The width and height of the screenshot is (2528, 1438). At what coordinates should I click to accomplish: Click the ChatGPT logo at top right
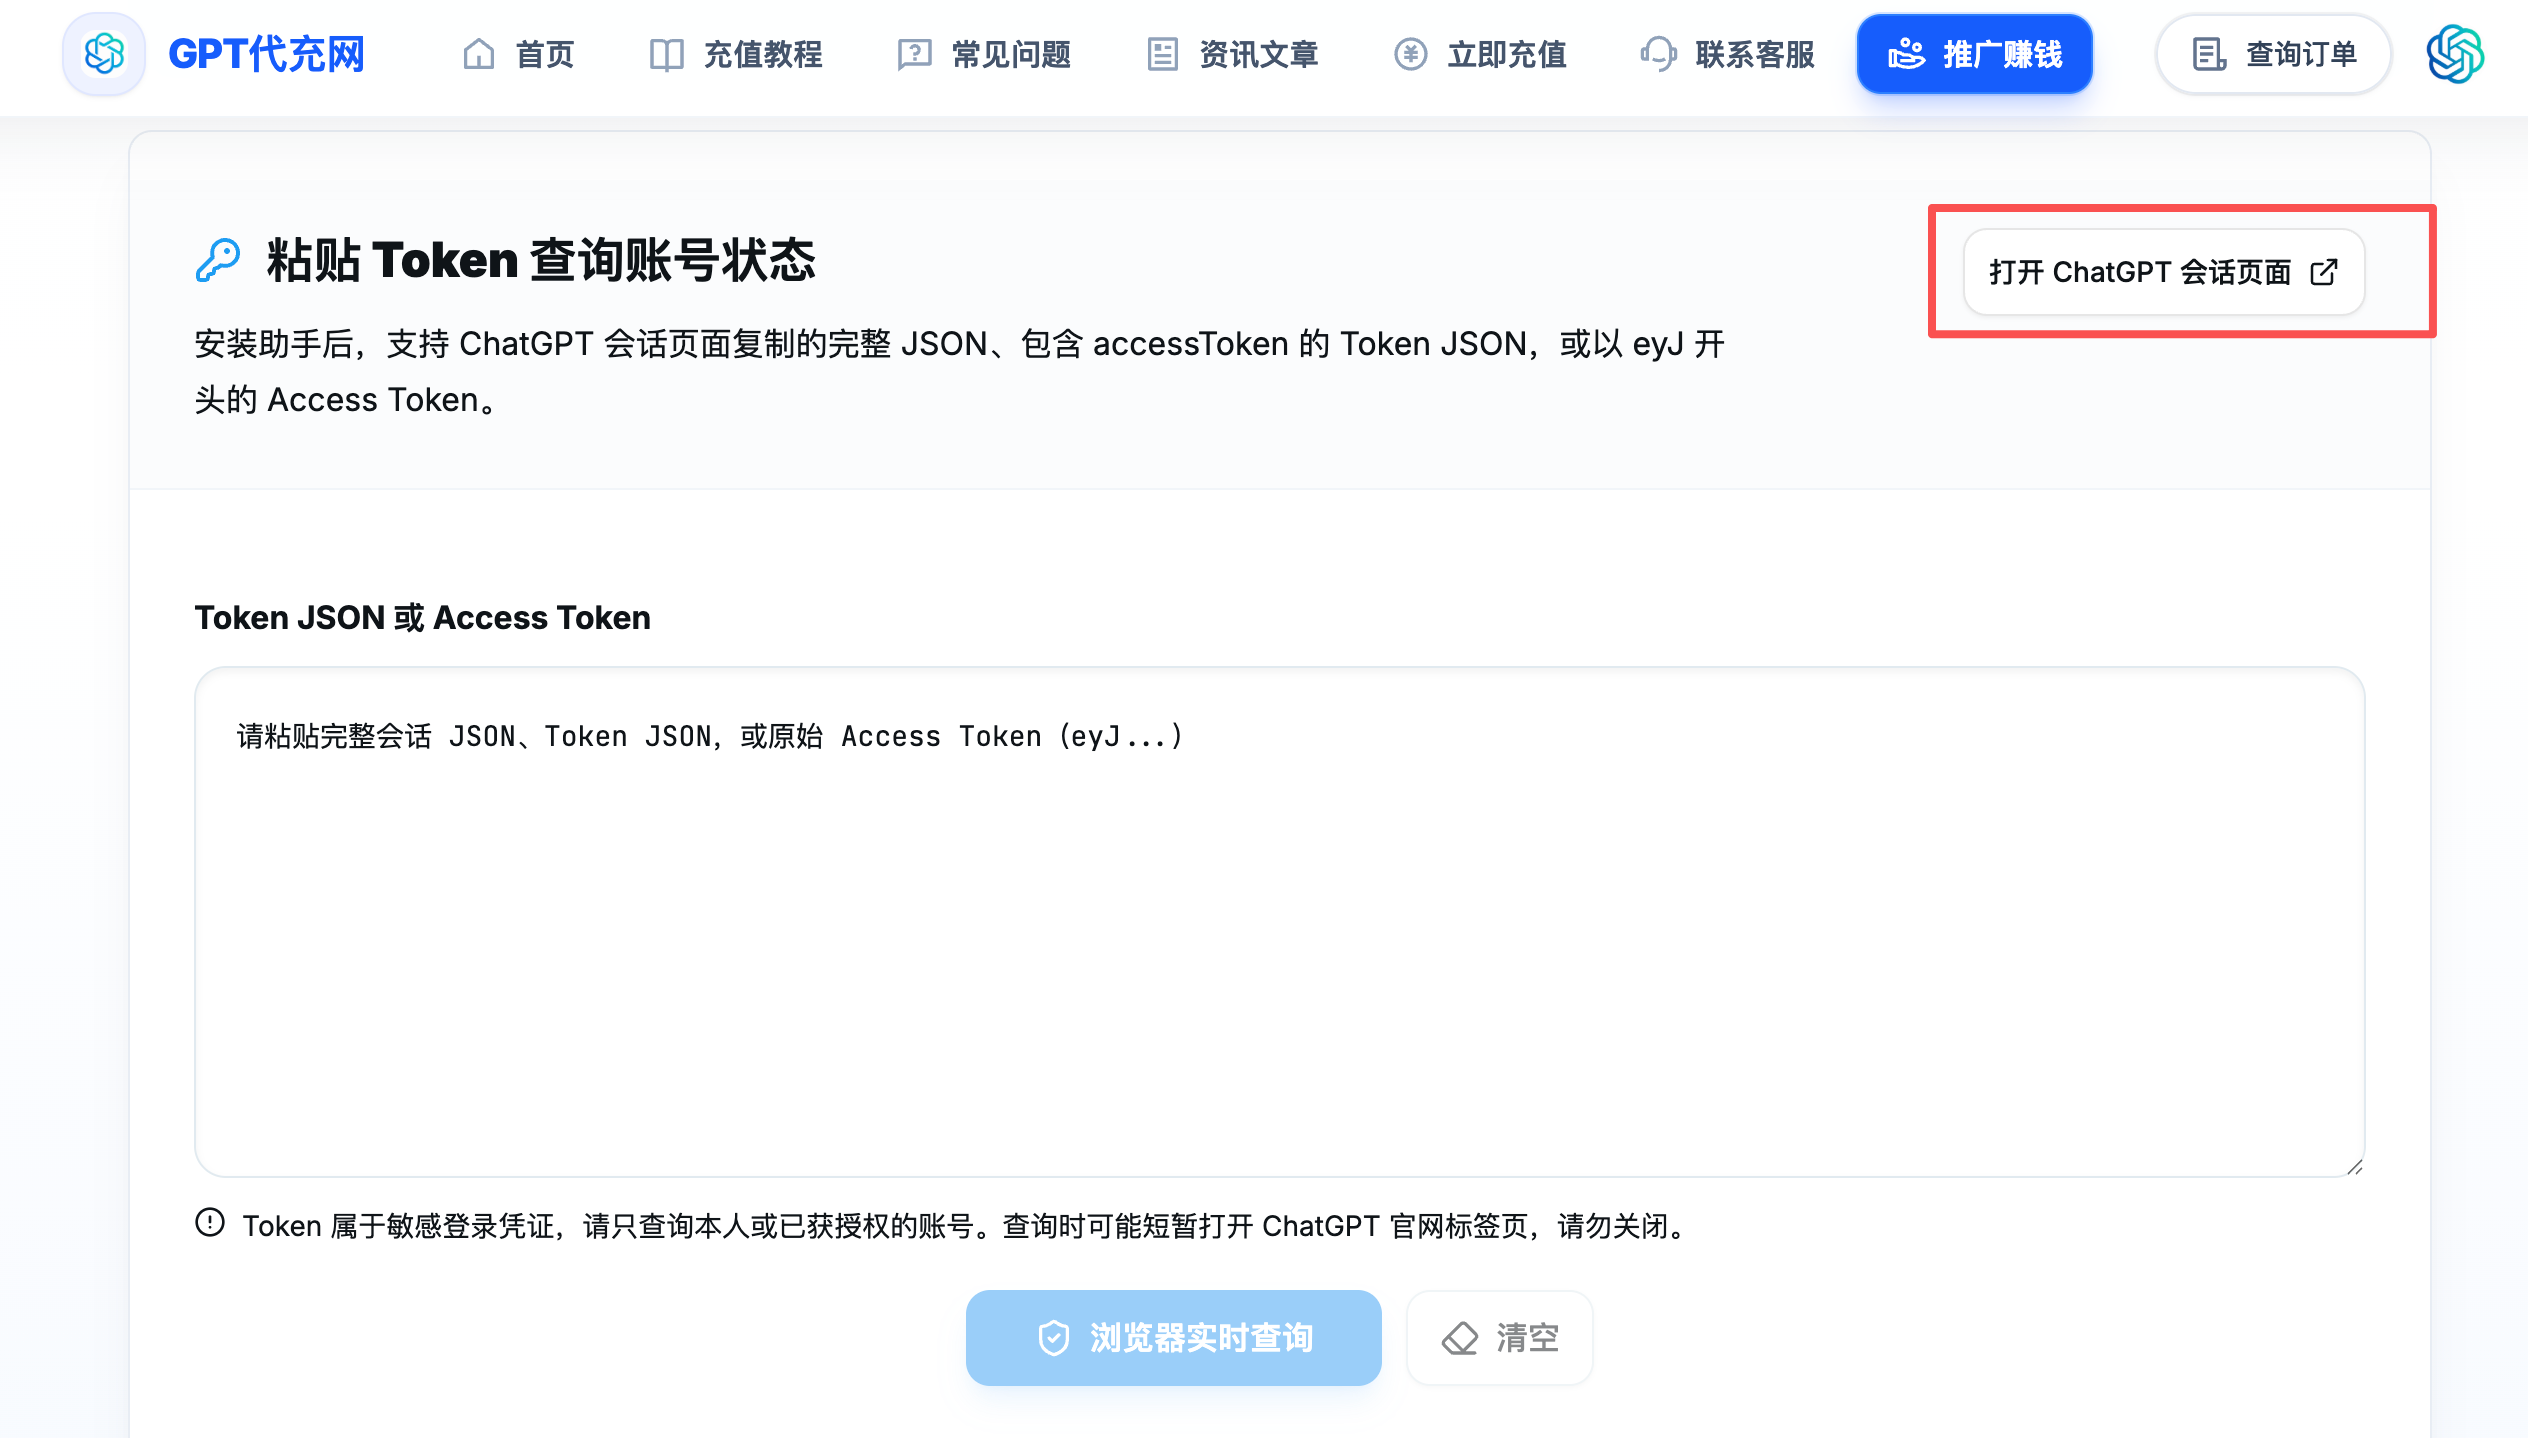2455,54
